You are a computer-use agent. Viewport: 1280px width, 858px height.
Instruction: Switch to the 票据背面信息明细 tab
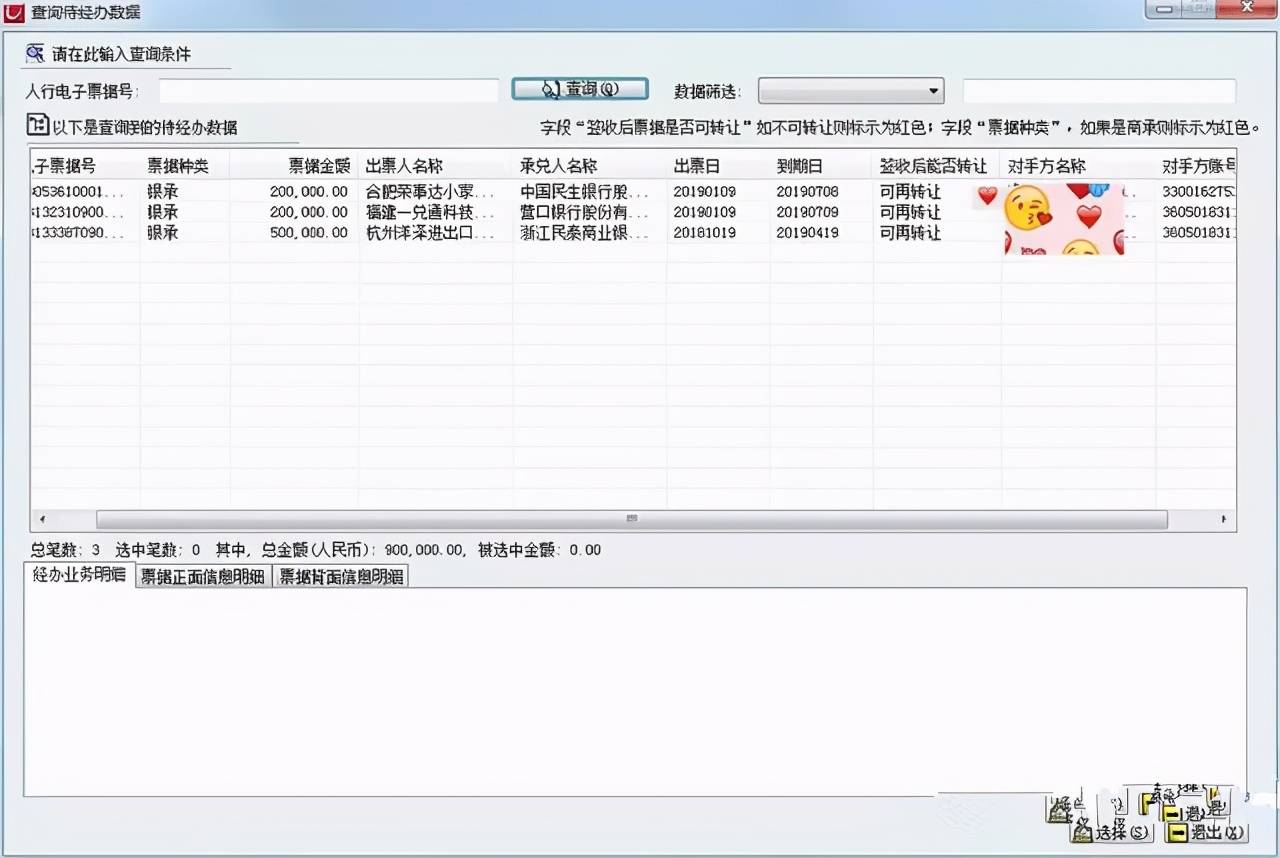(x=340, y=575)
